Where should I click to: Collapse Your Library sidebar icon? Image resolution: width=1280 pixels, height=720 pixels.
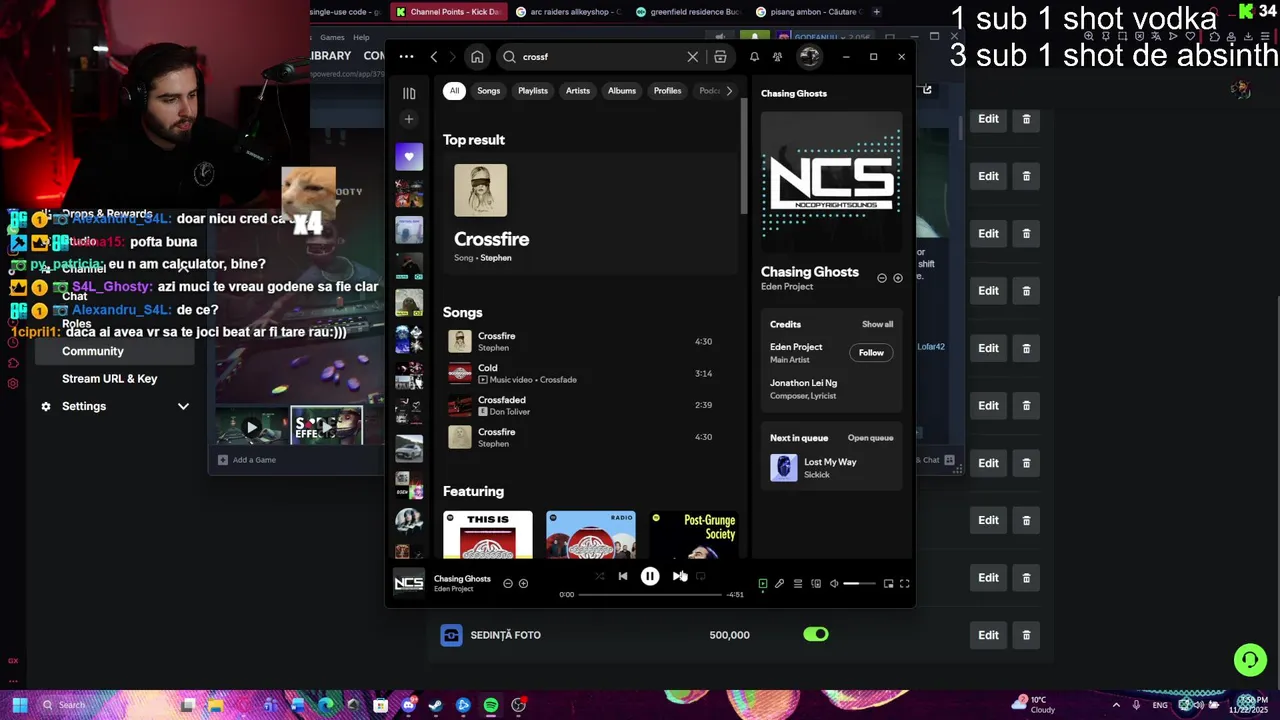[x=409, y=93]
